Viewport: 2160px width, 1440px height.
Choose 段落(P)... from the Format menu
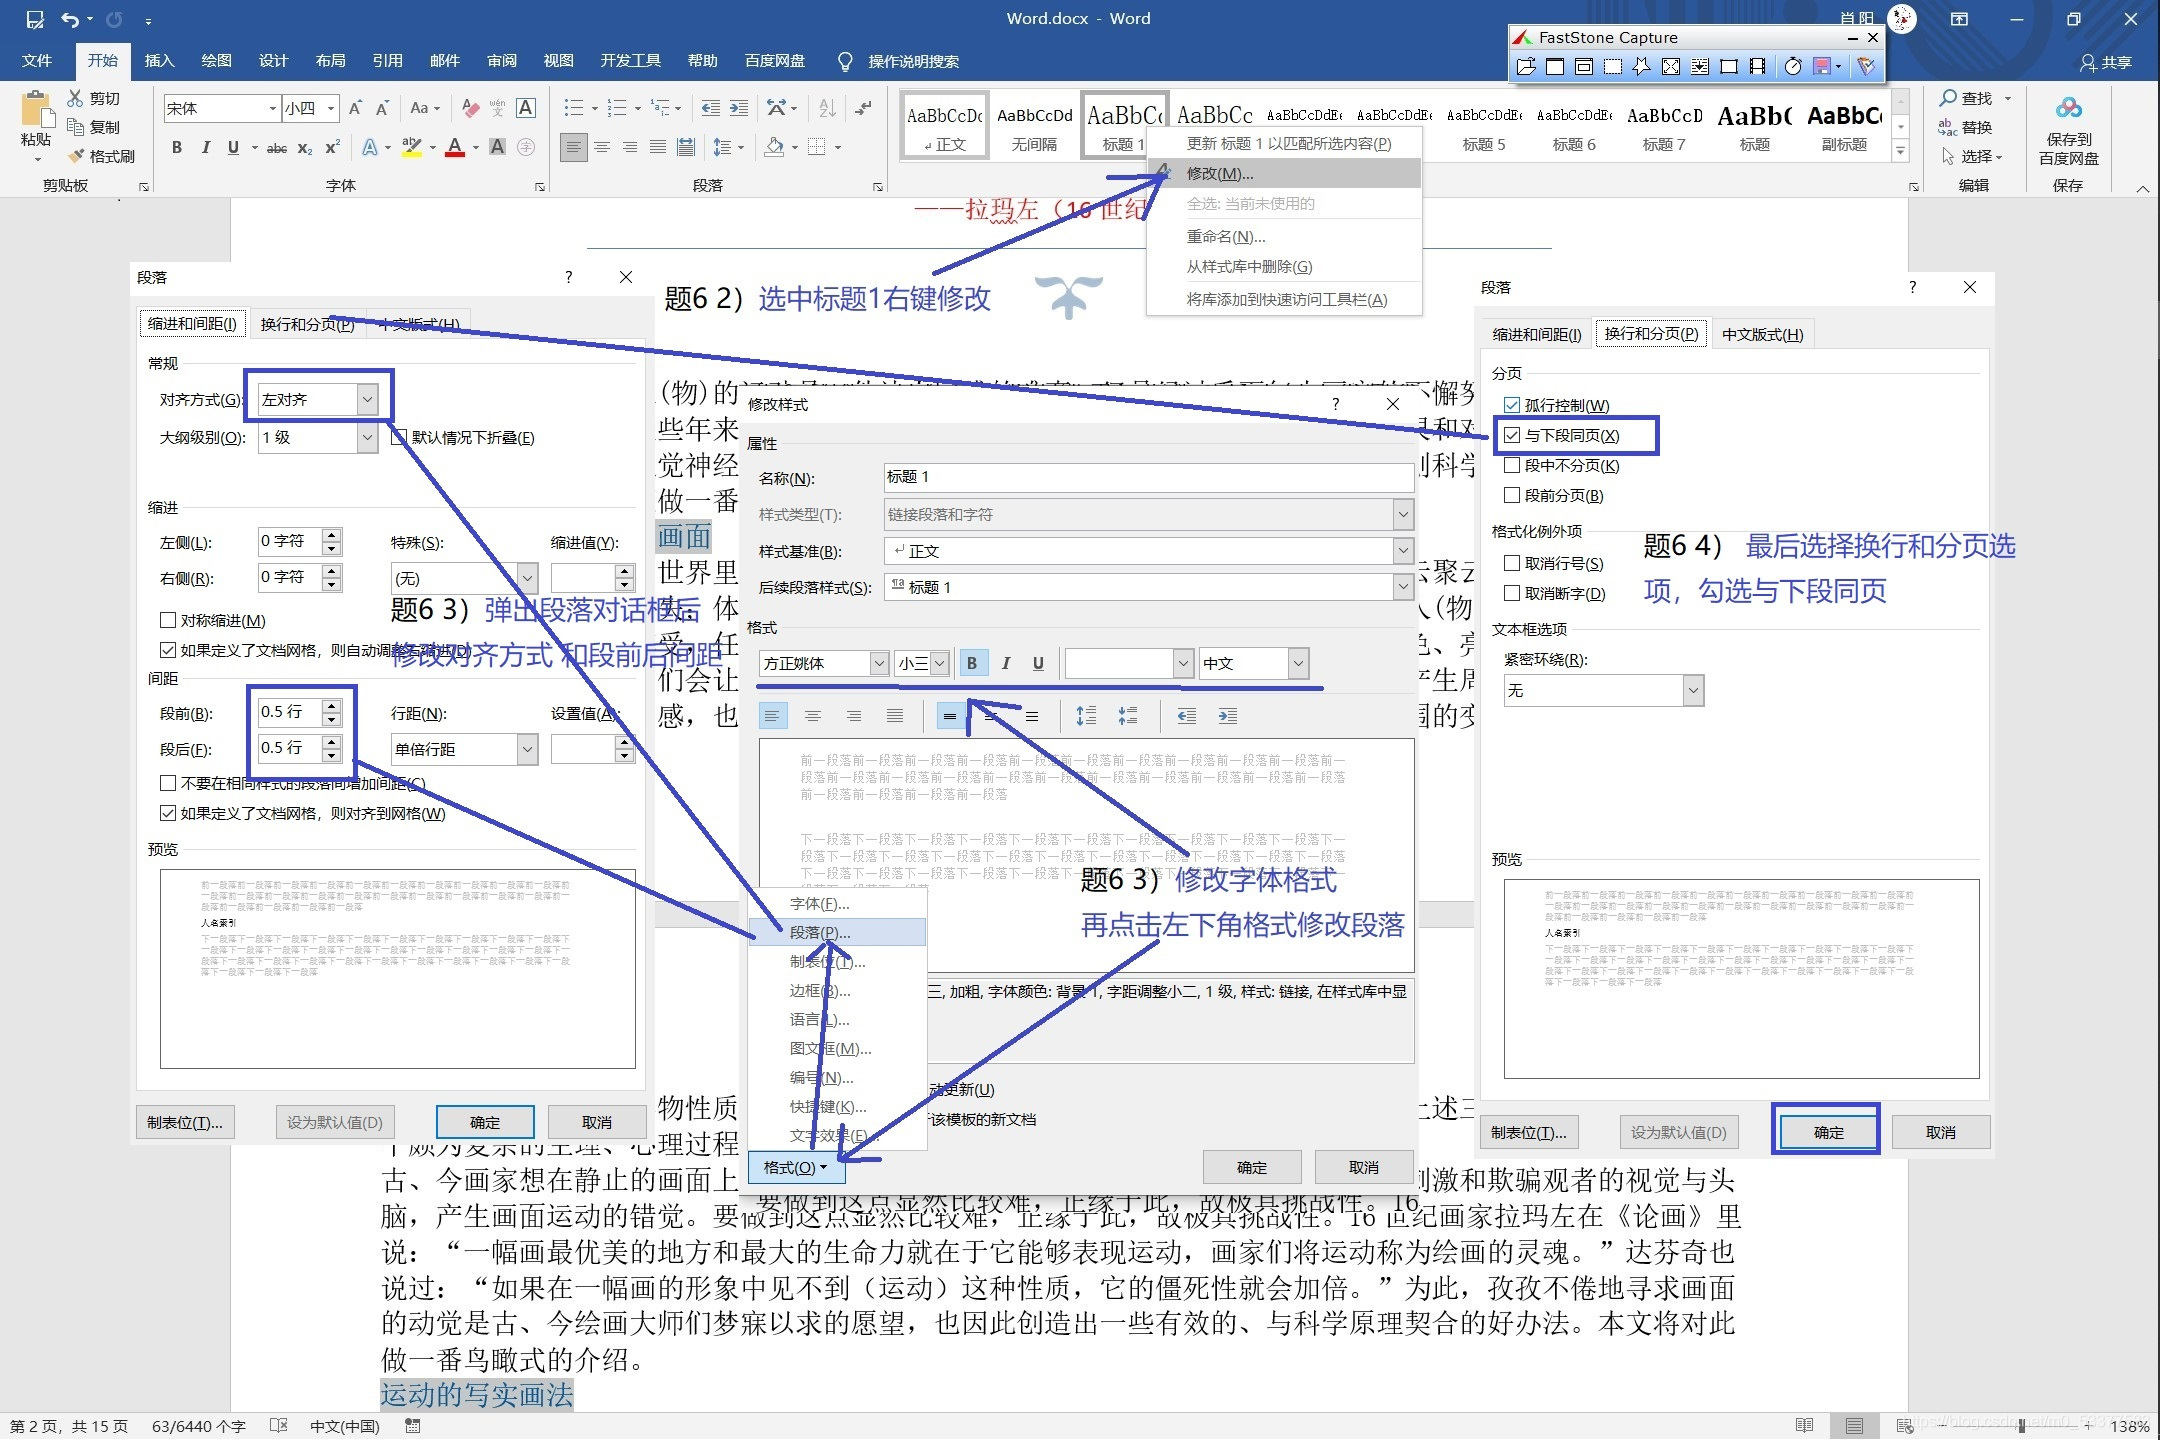click(838, 932)
